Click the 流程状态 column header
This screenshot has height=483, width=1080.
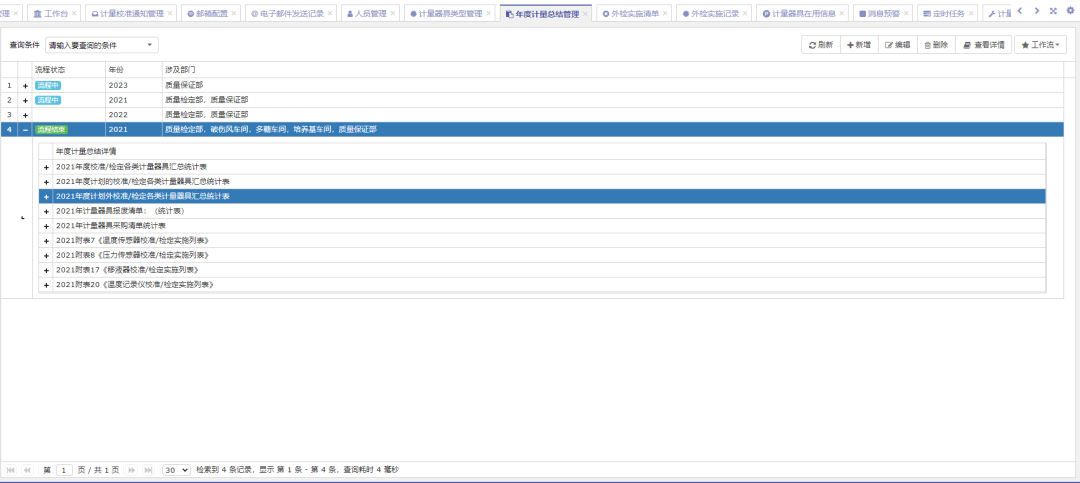click(69, 70)
